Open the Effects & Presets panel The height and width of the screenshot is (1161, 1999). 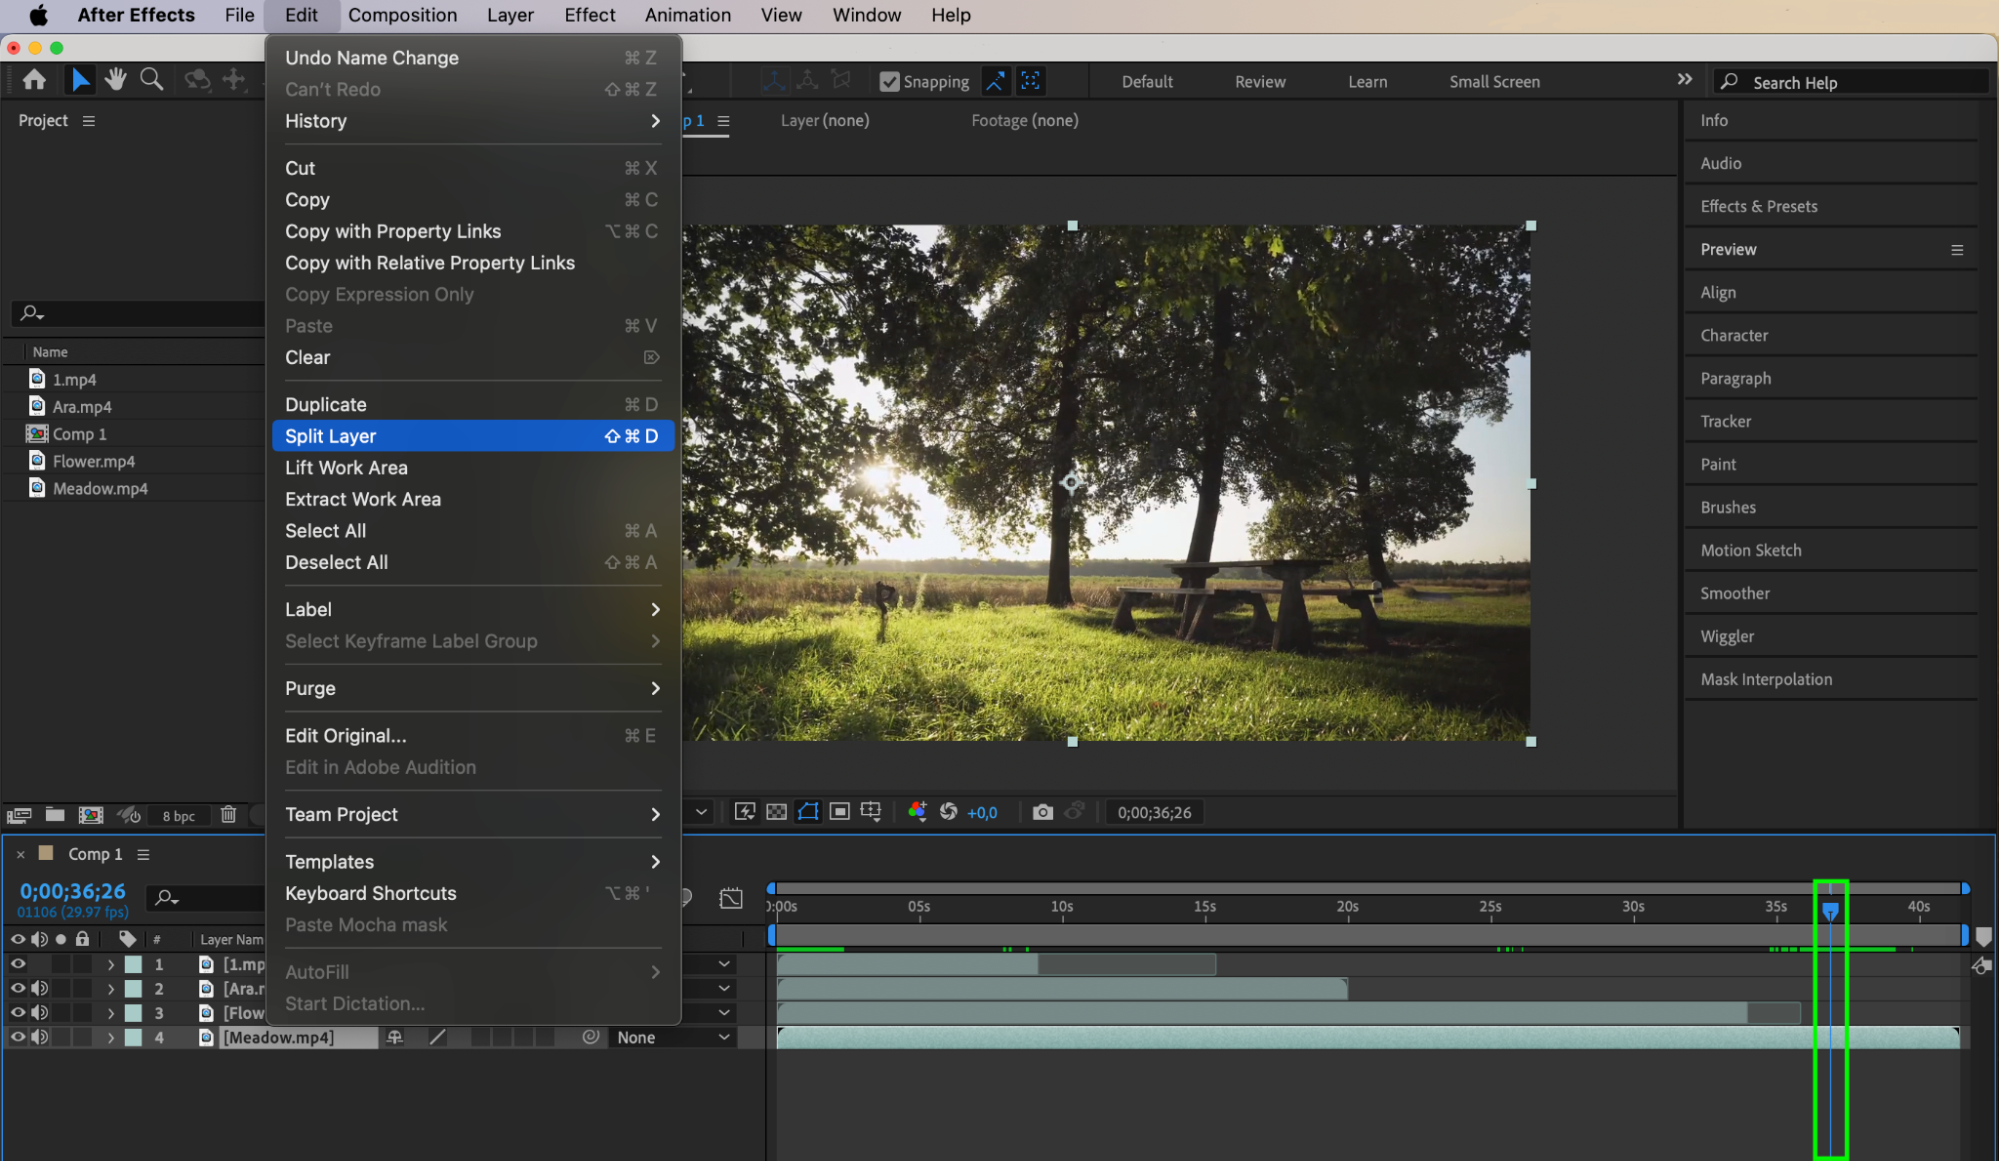(1758, 206)
